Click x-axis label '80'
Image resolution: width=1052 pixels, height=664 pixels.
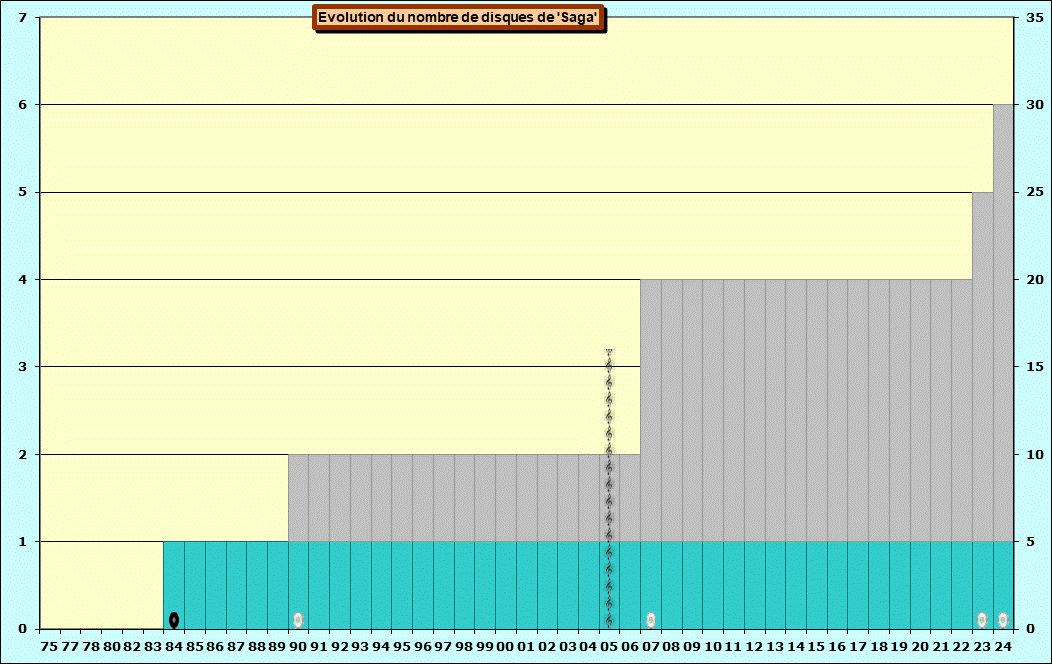pyautogui.click(x=112, y=647)
